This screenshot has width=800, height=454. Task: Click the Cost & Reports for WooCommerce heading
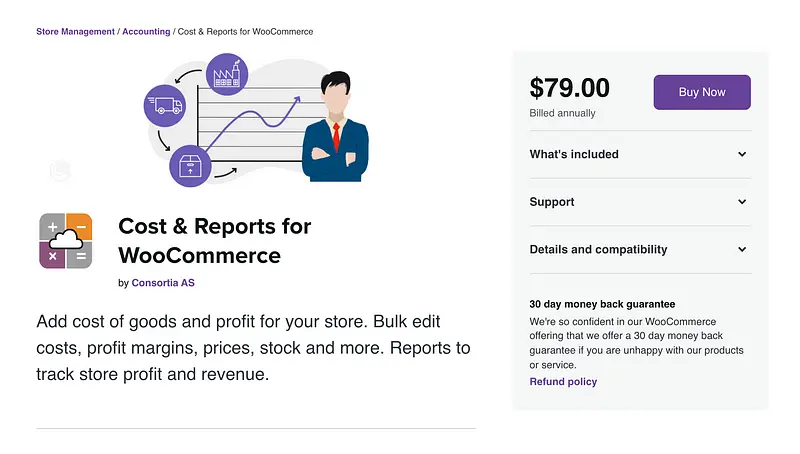coord(215,240)
